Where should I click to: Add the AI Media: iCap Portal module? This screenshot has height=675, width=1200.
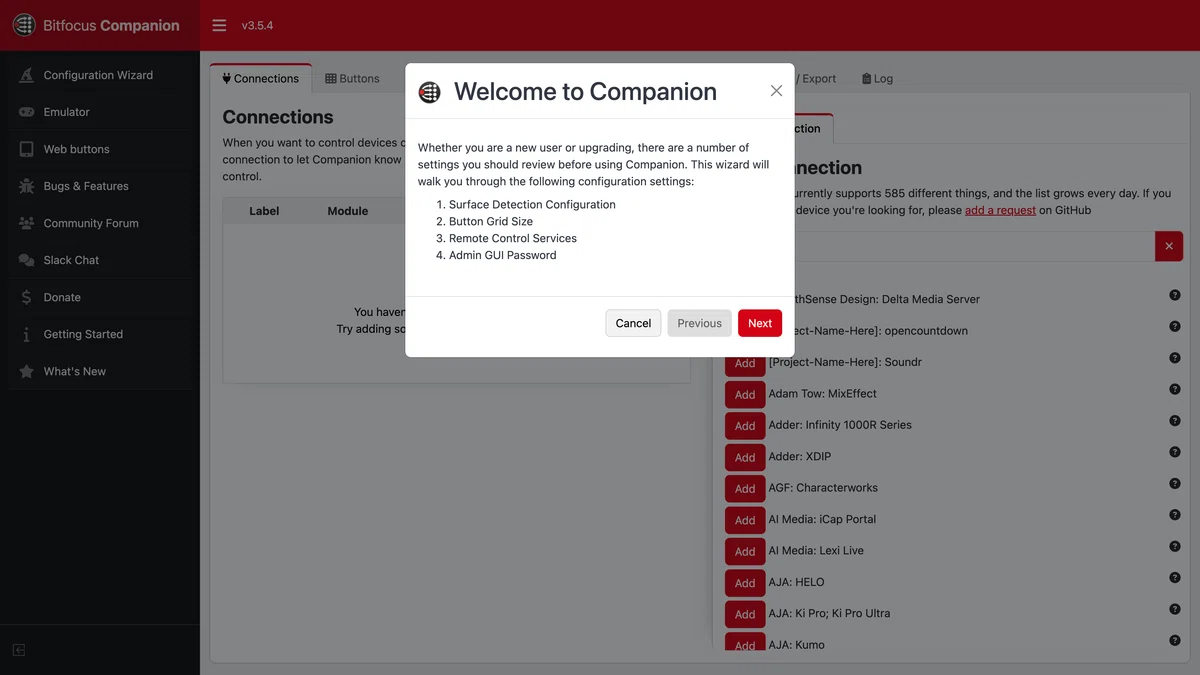tap(745, 520)
